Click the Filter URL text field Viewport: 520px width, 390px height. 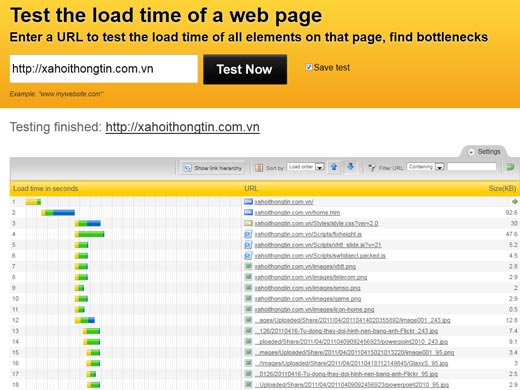[x=472, y=167]
